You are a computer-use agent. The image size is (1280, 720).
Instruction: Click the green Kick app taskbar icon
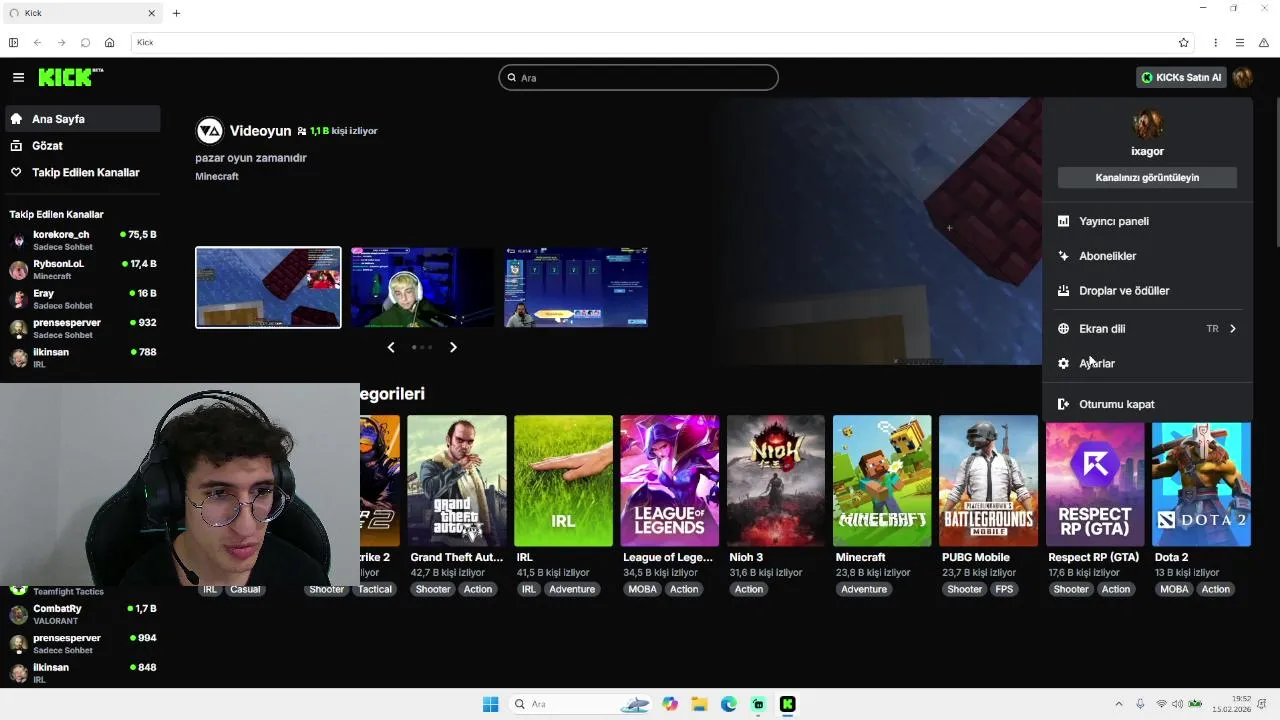tap(788, 704)
